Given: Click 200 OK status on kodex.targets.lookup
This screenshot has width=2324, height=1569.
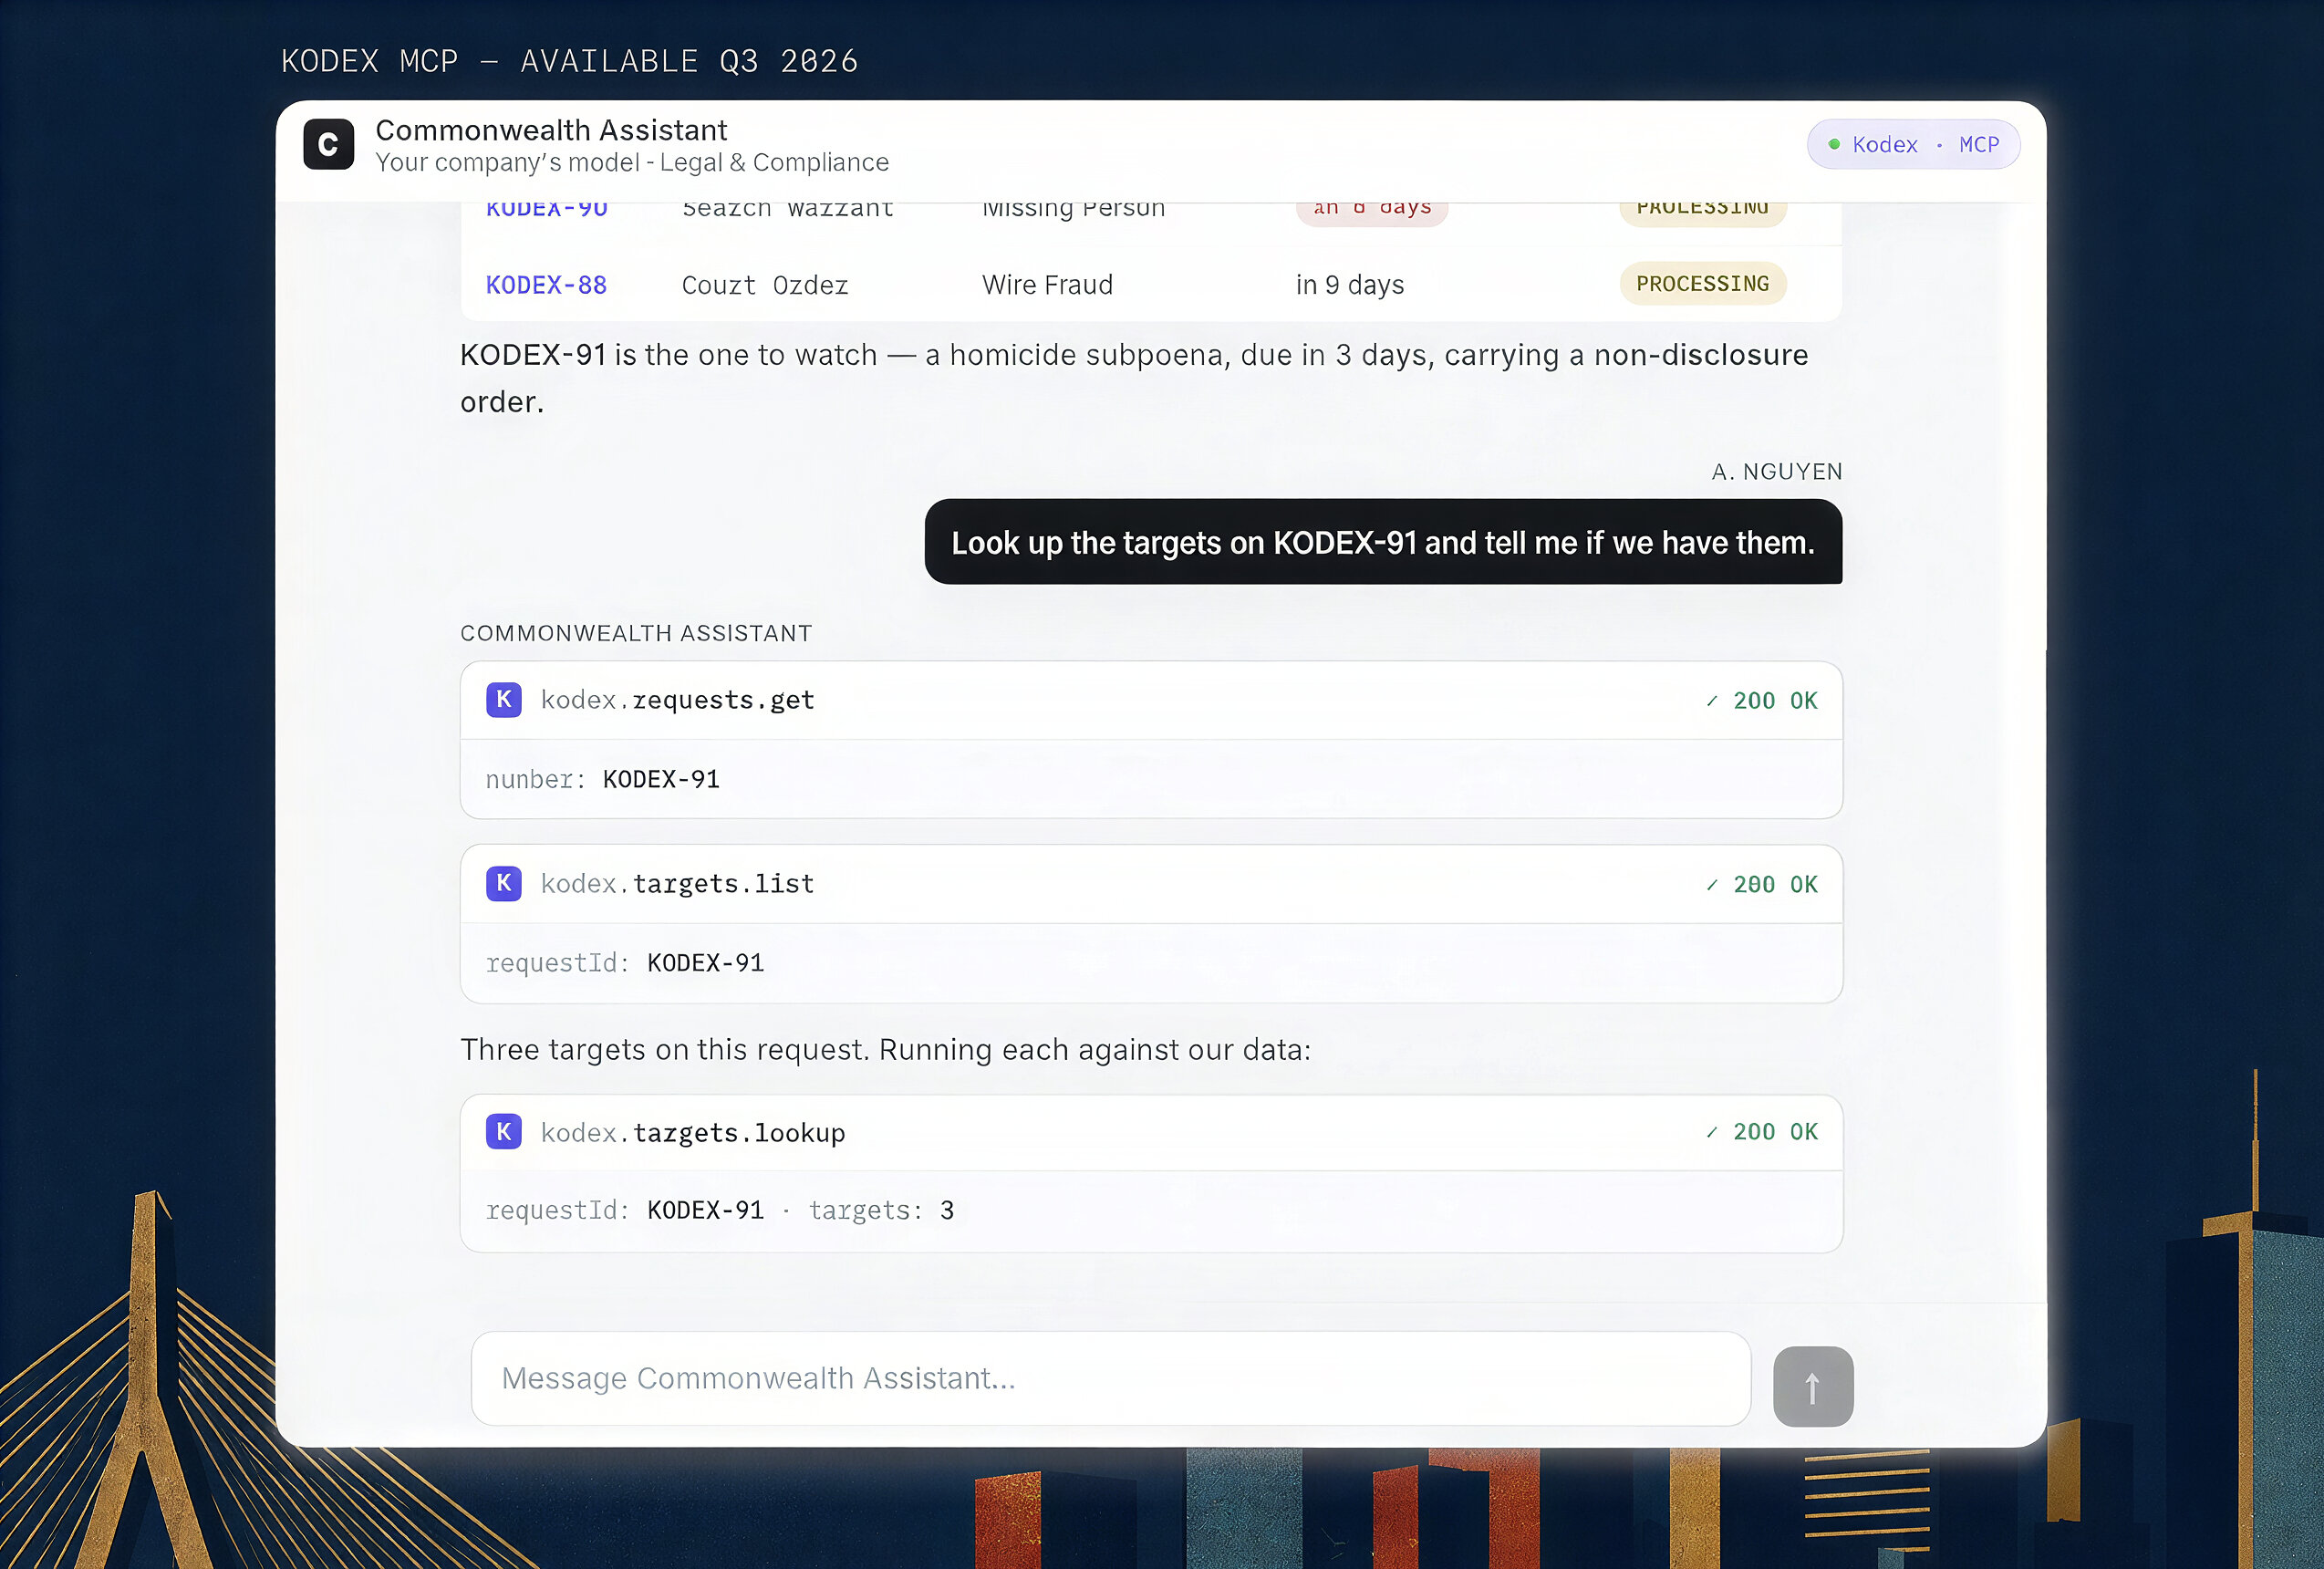Looking at the screenshot, I should click(1762, 1132).
